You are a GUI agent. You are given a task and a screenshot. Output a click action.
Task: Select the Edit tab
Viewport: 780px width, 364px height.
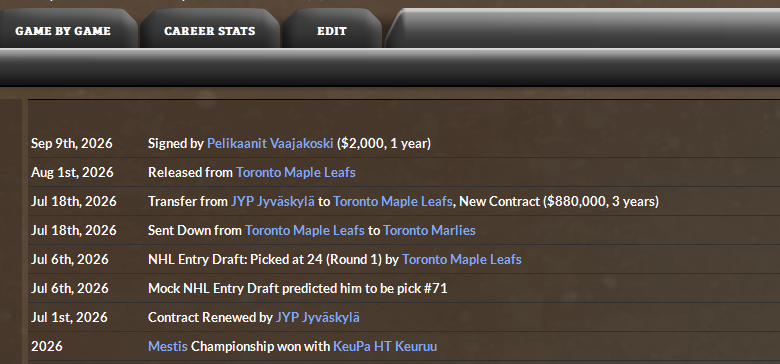click(x=332, y=30)
